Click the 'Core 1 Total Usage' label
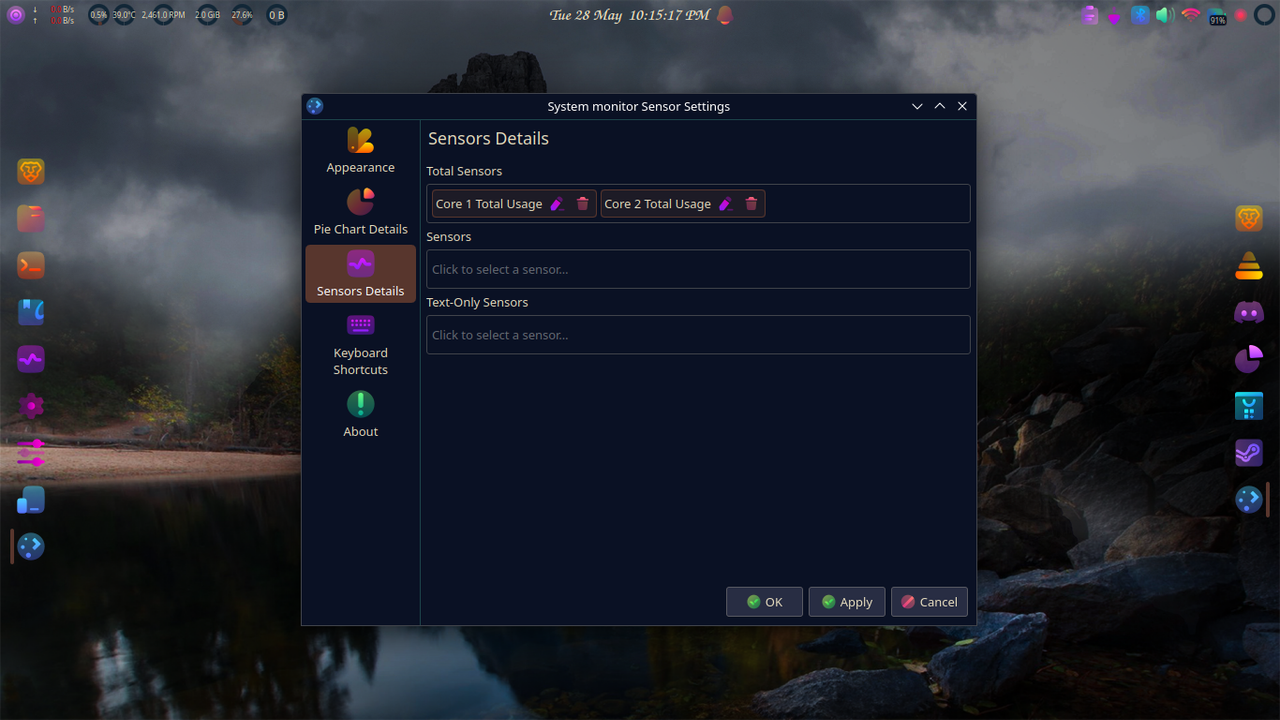The height and width of the screenshot is (720, 1280). [489, 204]
